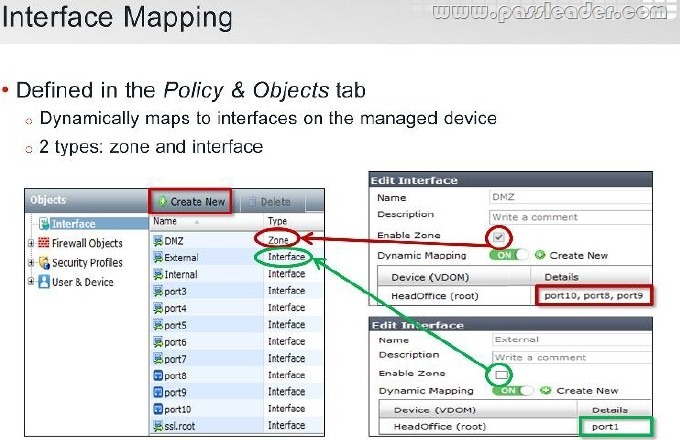The width and height of the screenshot is (680, 440).
Task: Click the ssl.root interface icon
Action: point(158,426)
